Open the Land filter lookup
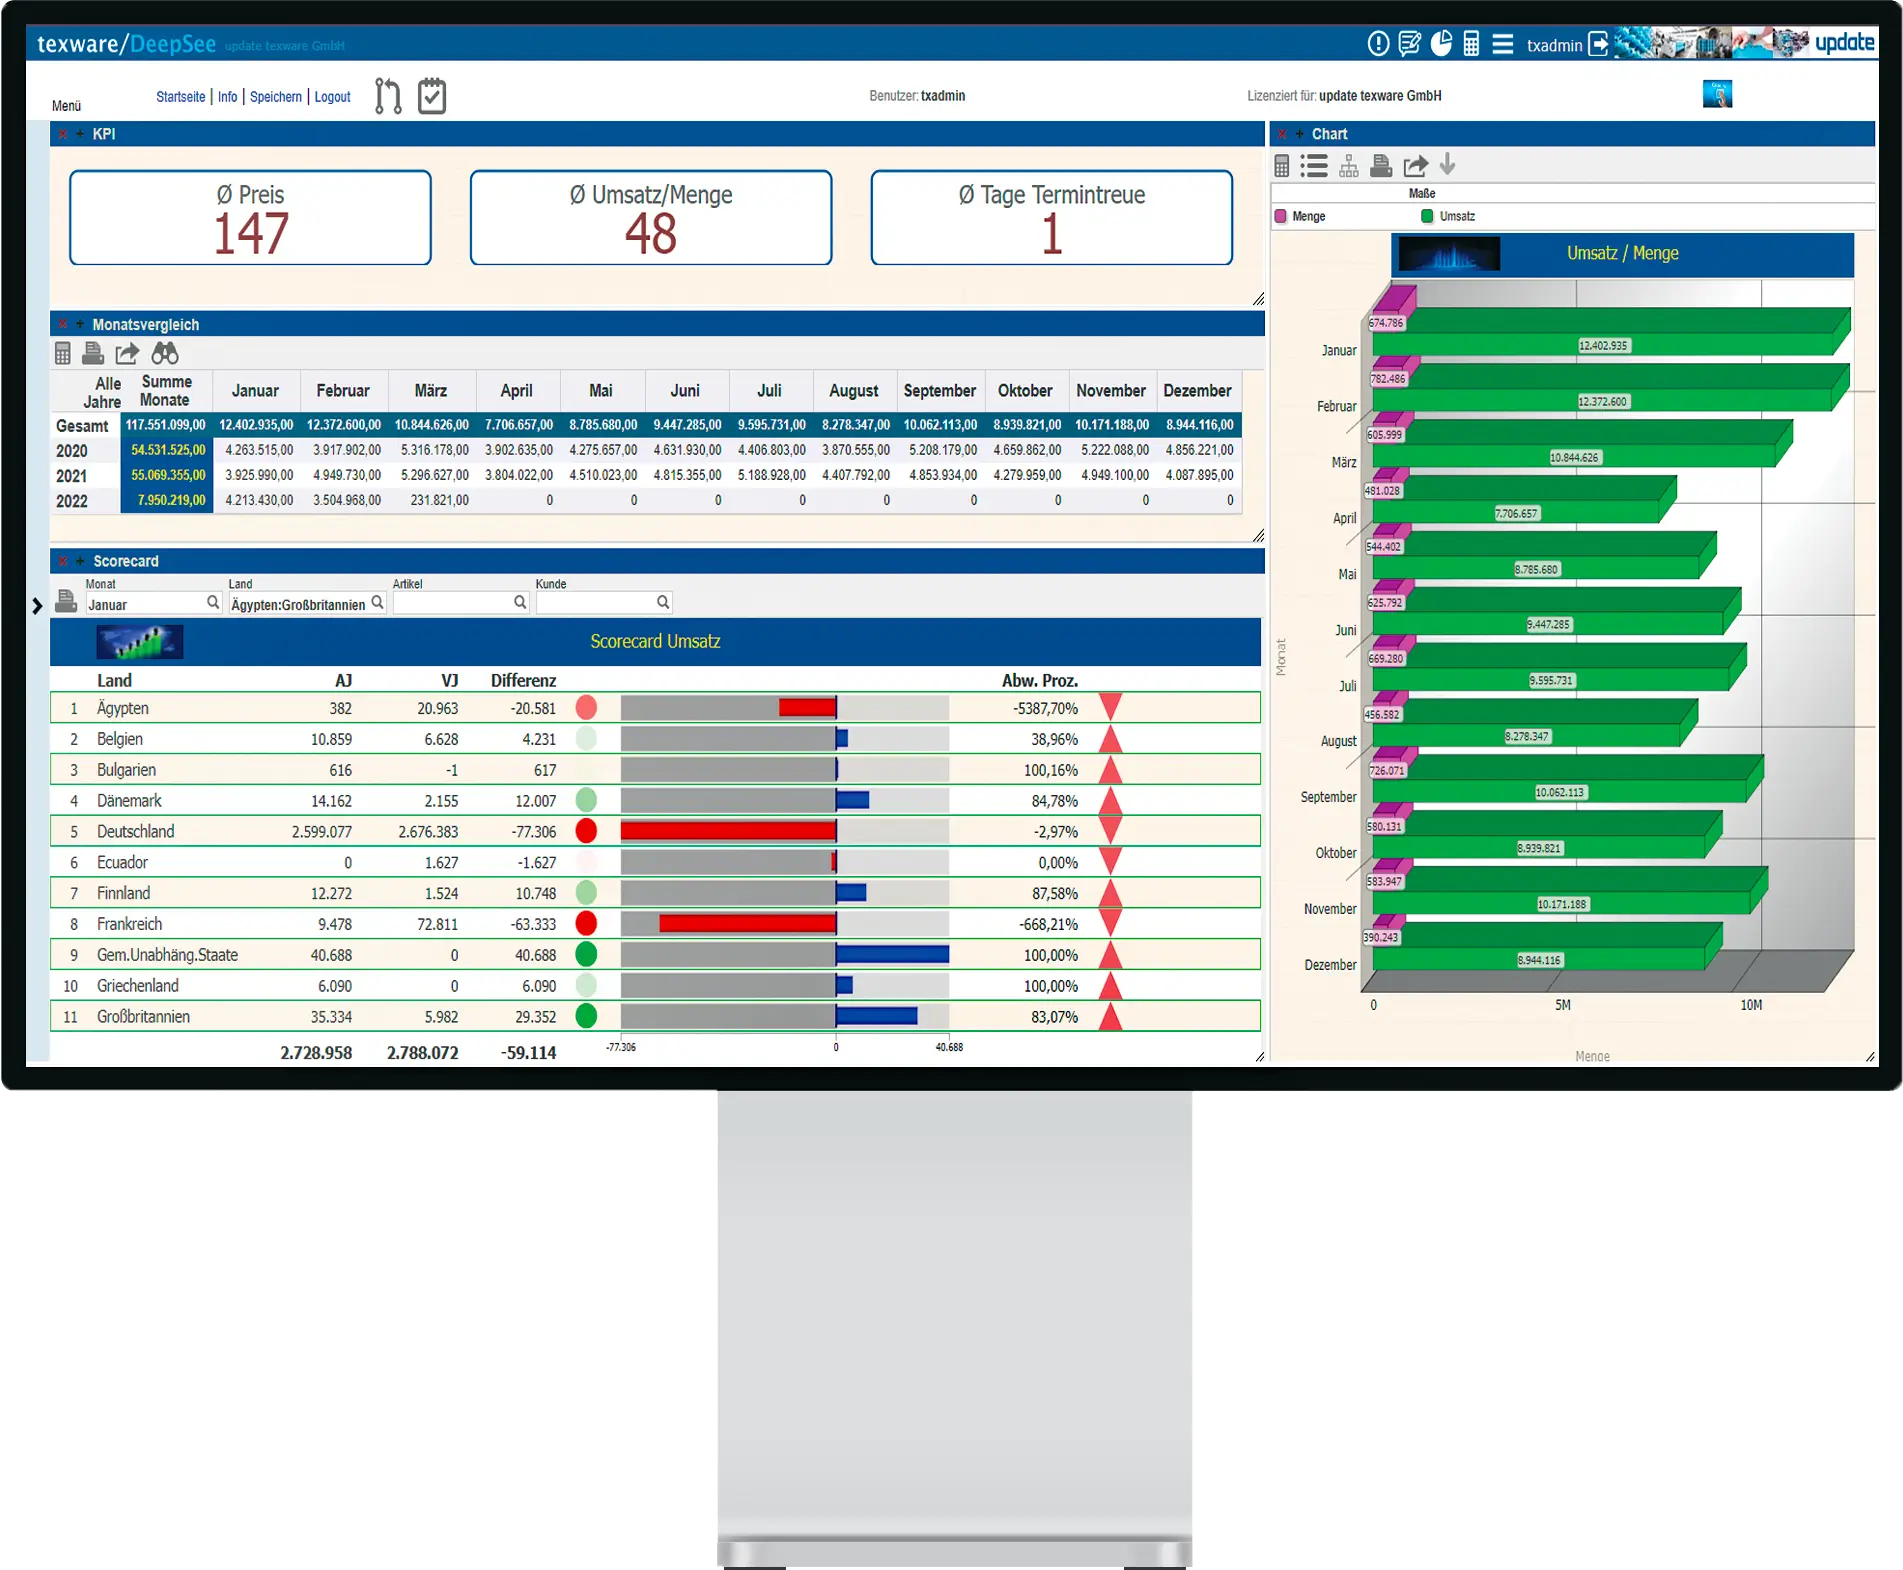This screenshot has height=1570, width=1903. click(x=377, y=602)
